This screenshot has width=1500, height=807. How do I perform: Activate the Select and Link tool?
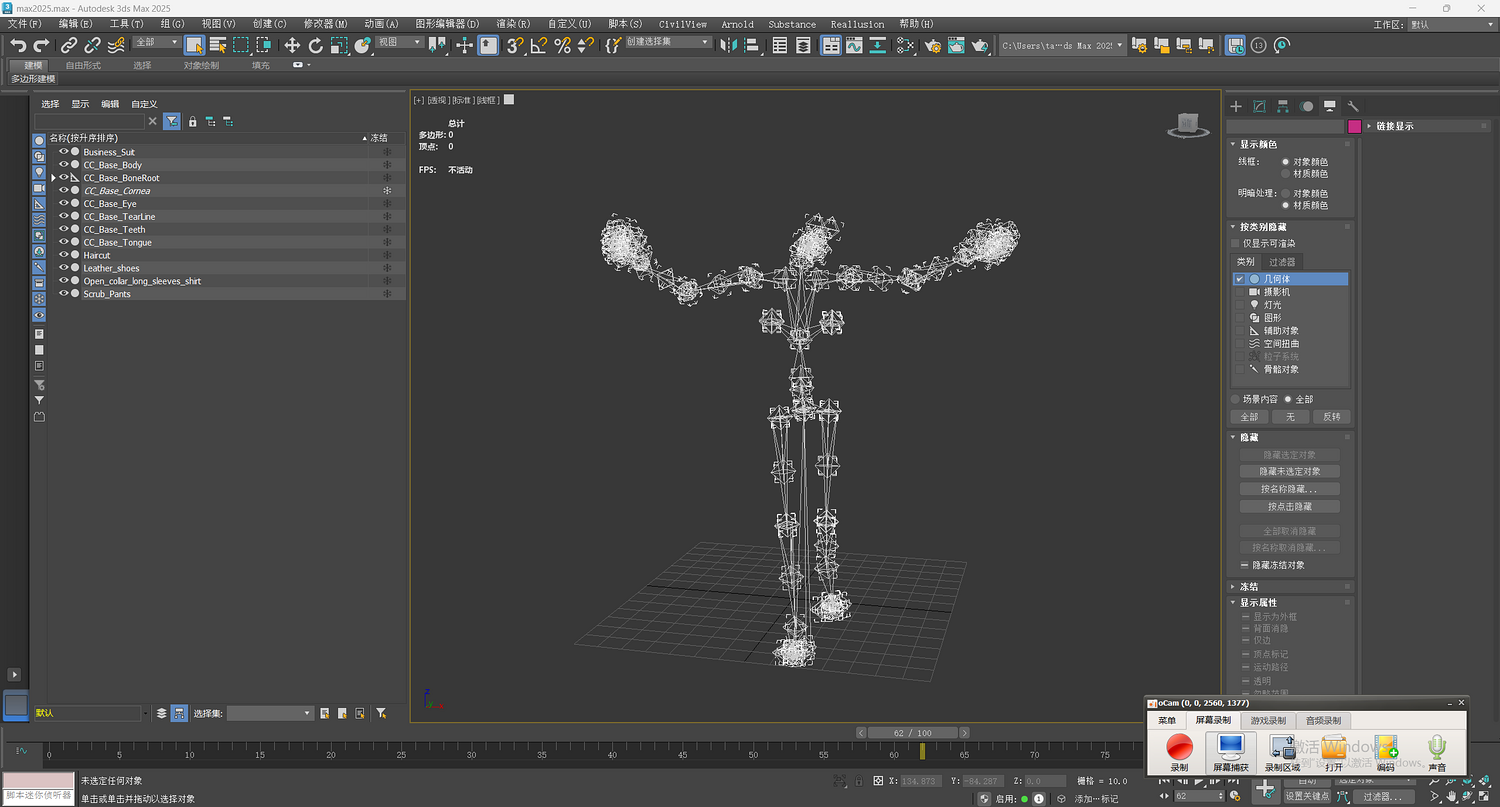coord(69,45)
